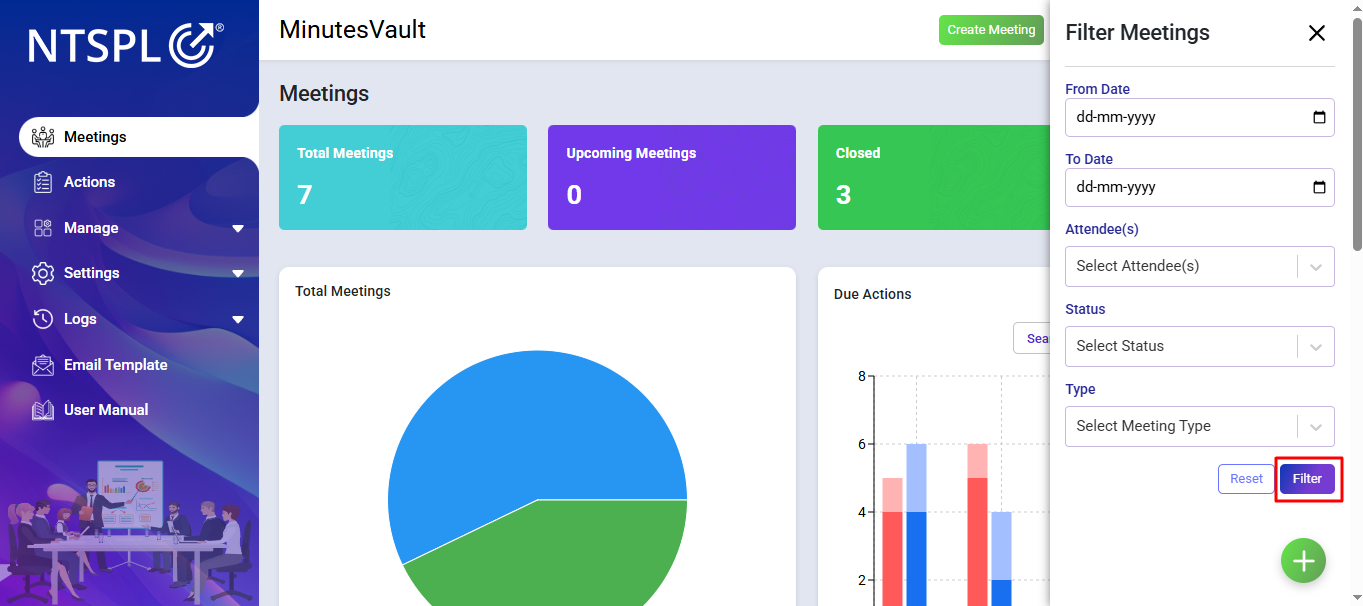Image resolution: width=1363 pixels, height=606 pixels.
Task: Open the Select Attendee(s) dropdown
Action: [1200, 266]
